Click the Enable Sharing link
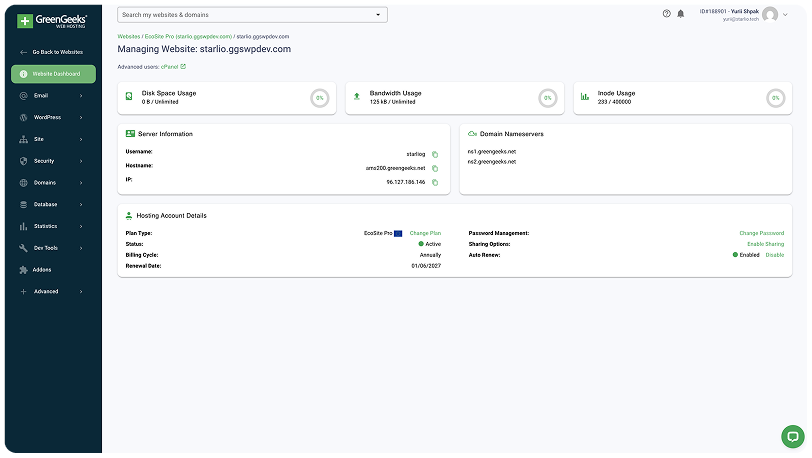The height and width of the screenshot is (458, 812). 765,244
